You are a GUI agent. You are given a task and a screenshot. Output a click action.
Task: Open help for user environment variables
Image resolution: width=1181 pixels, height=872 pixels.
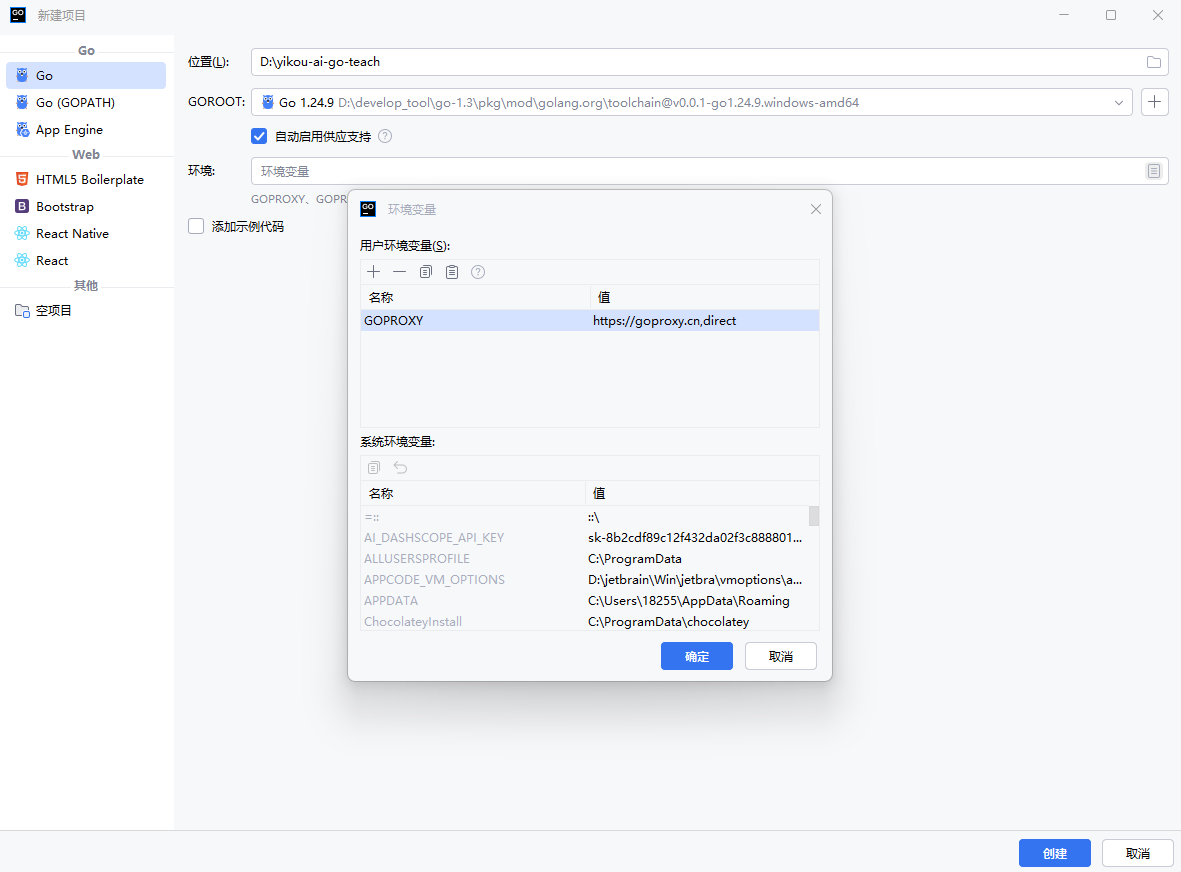point(478,272)
